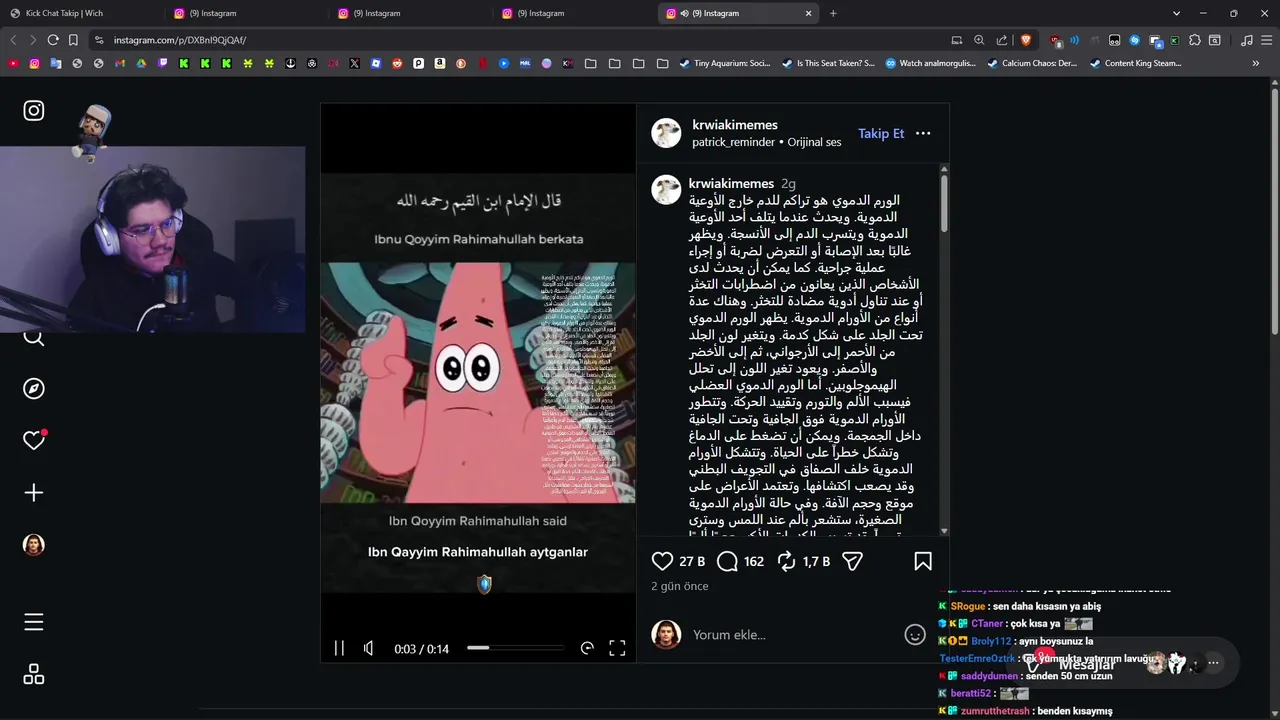Open a new browser tab
The height and width of the screenshot is (720, 1280).
tap(833, 13)
